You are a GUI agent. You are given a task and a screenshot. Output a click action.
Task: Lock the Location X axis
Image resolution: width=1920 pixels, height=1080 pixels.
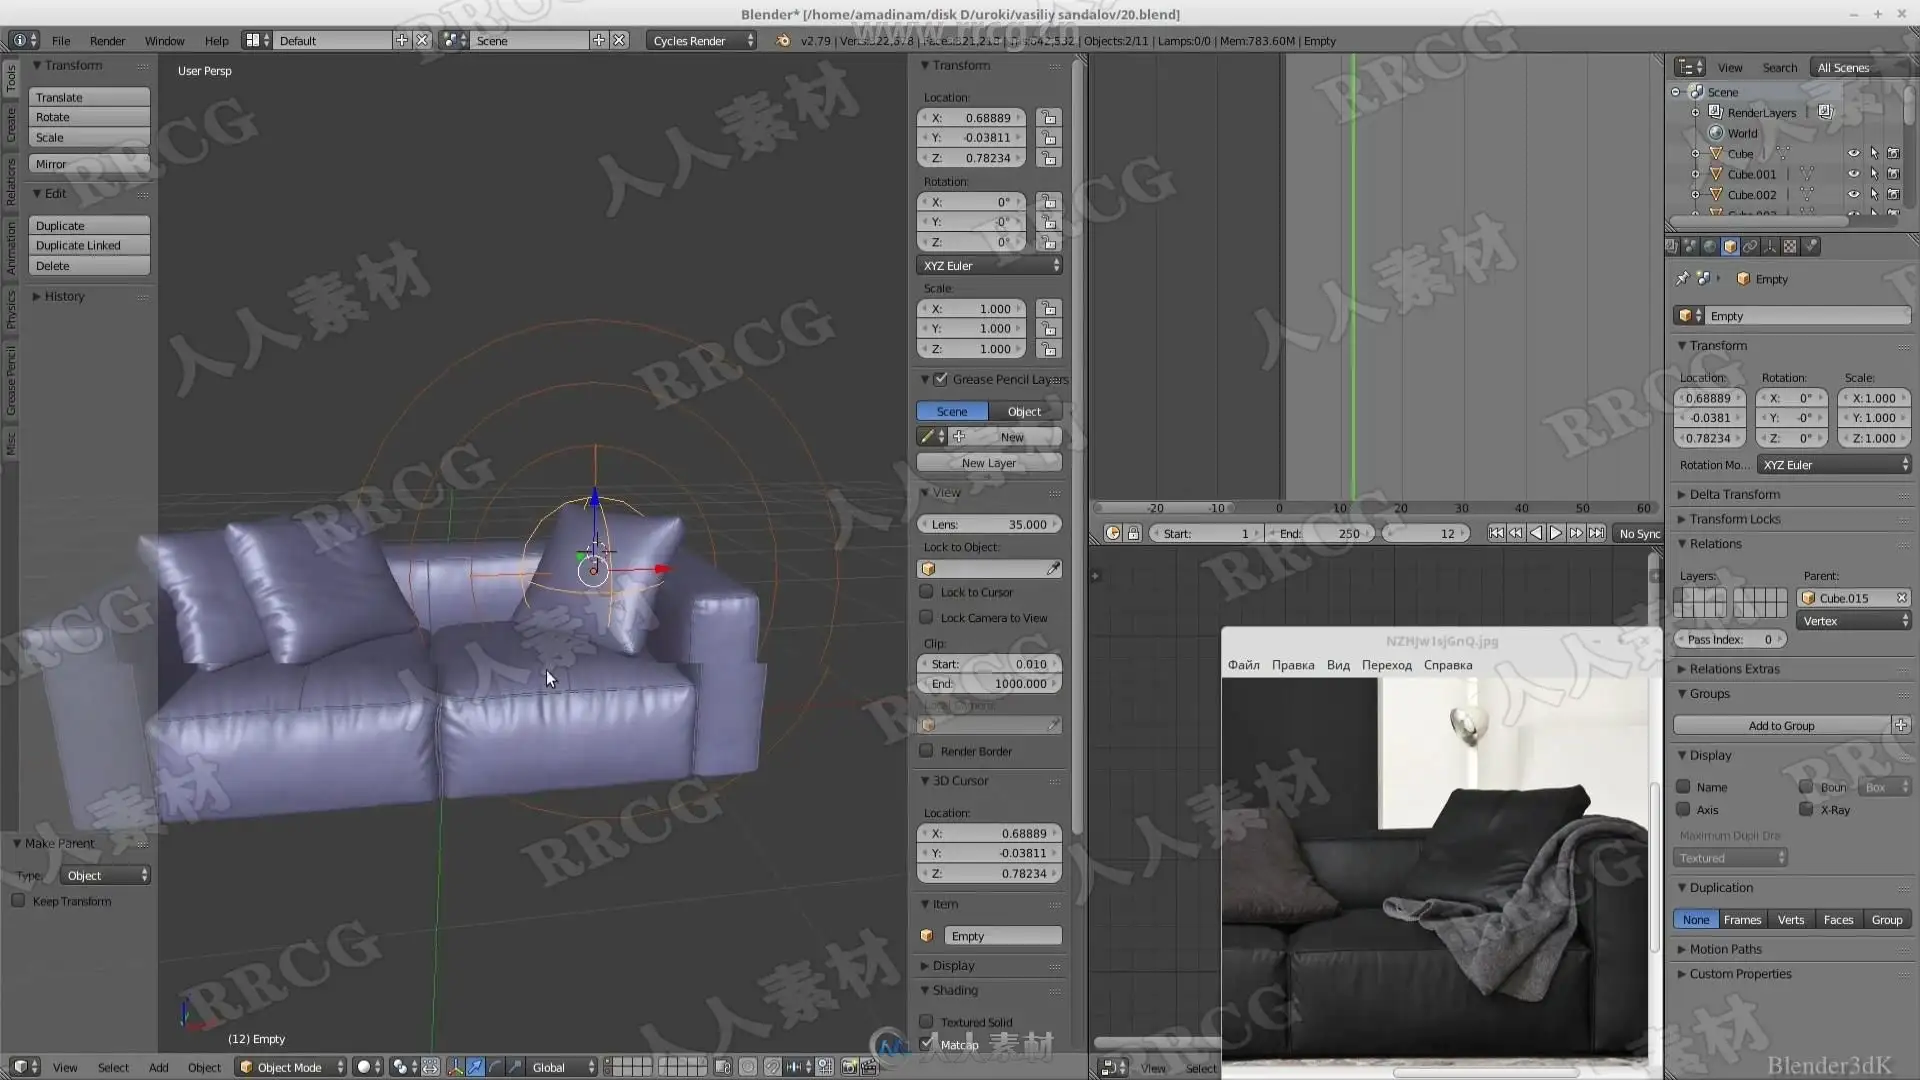click(1048, 118)
